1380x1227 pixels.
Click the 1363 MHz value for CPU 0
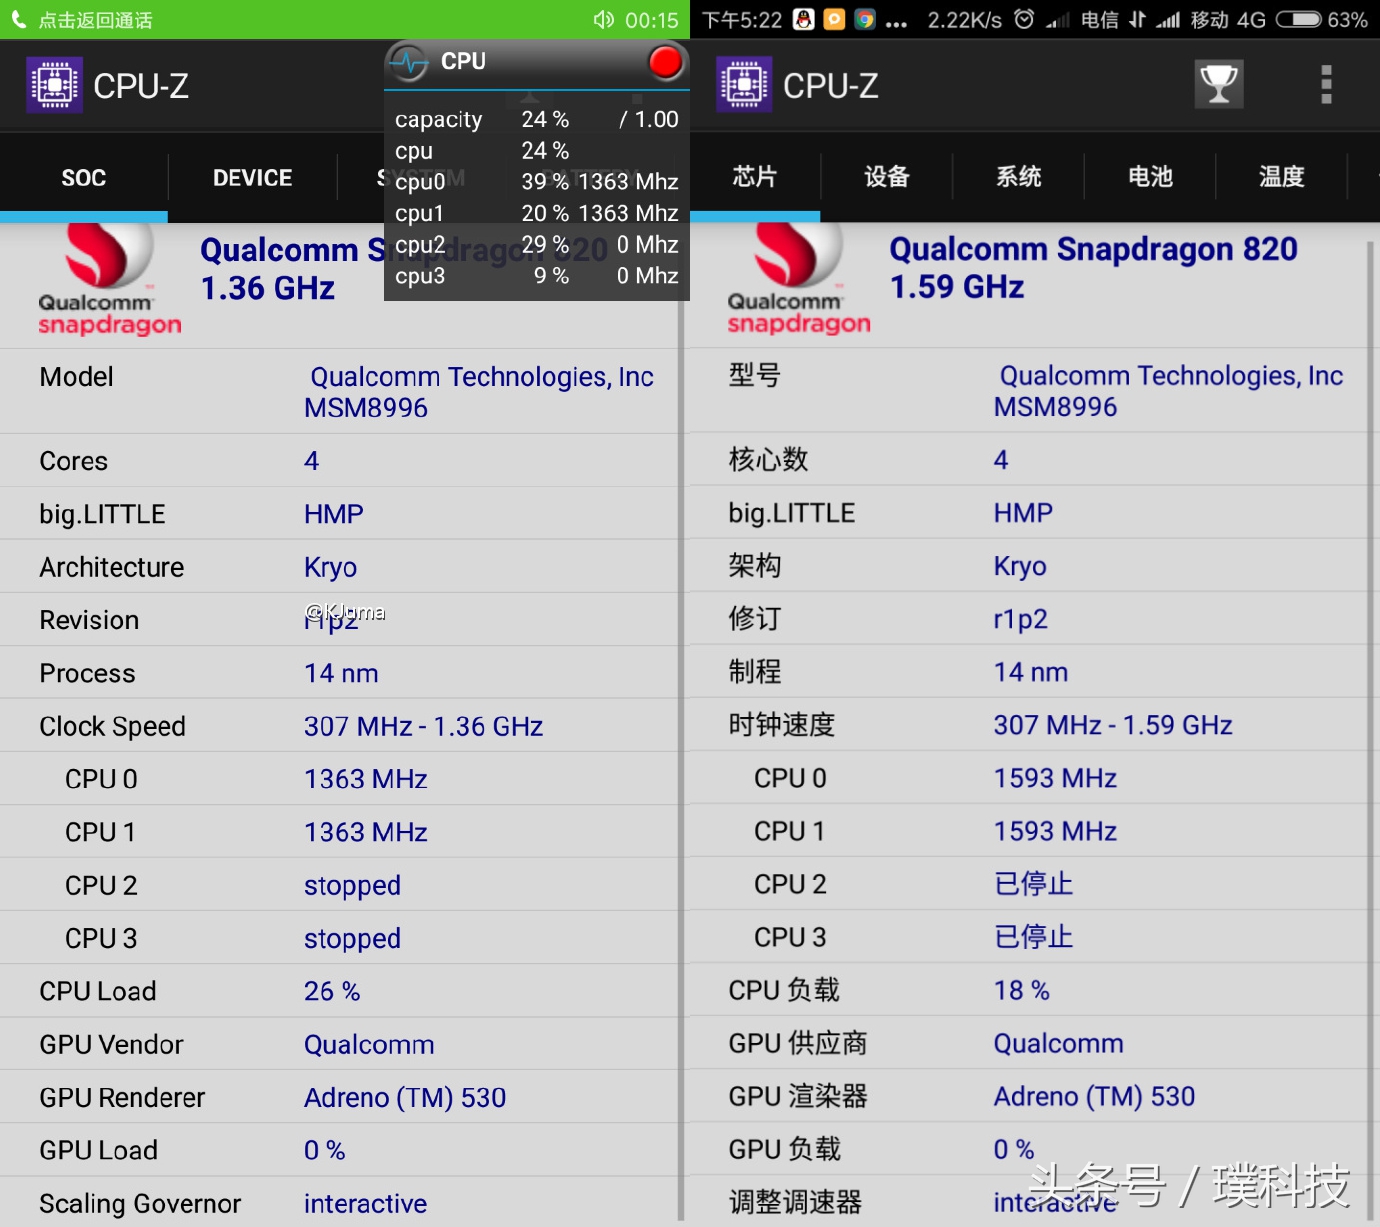(366, 779)
